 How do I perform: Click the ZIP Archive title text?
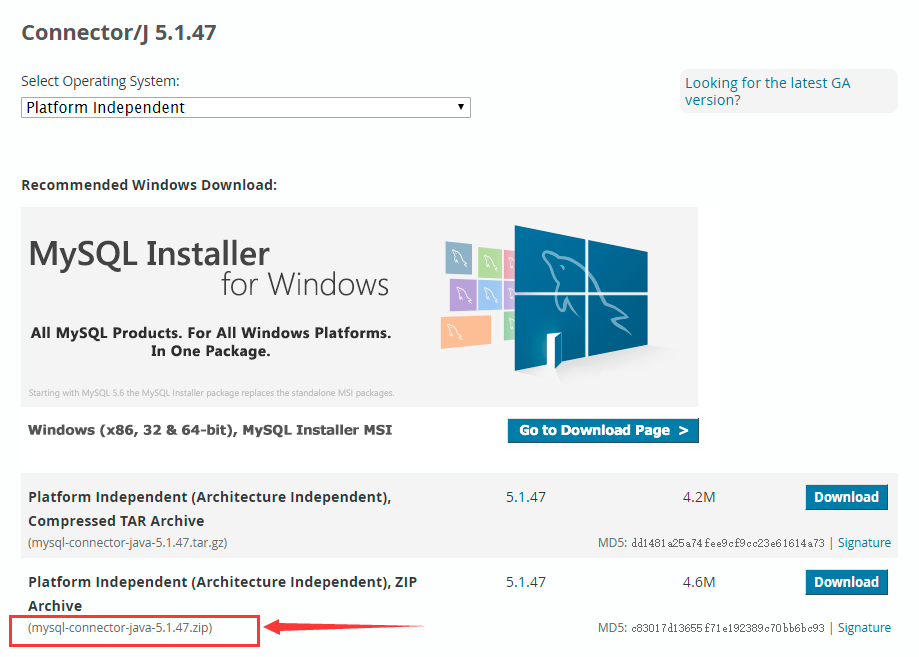point(223,594)
